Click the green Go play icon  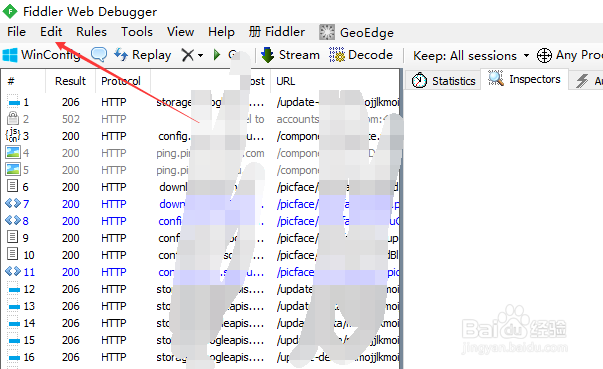click(217, 55)
